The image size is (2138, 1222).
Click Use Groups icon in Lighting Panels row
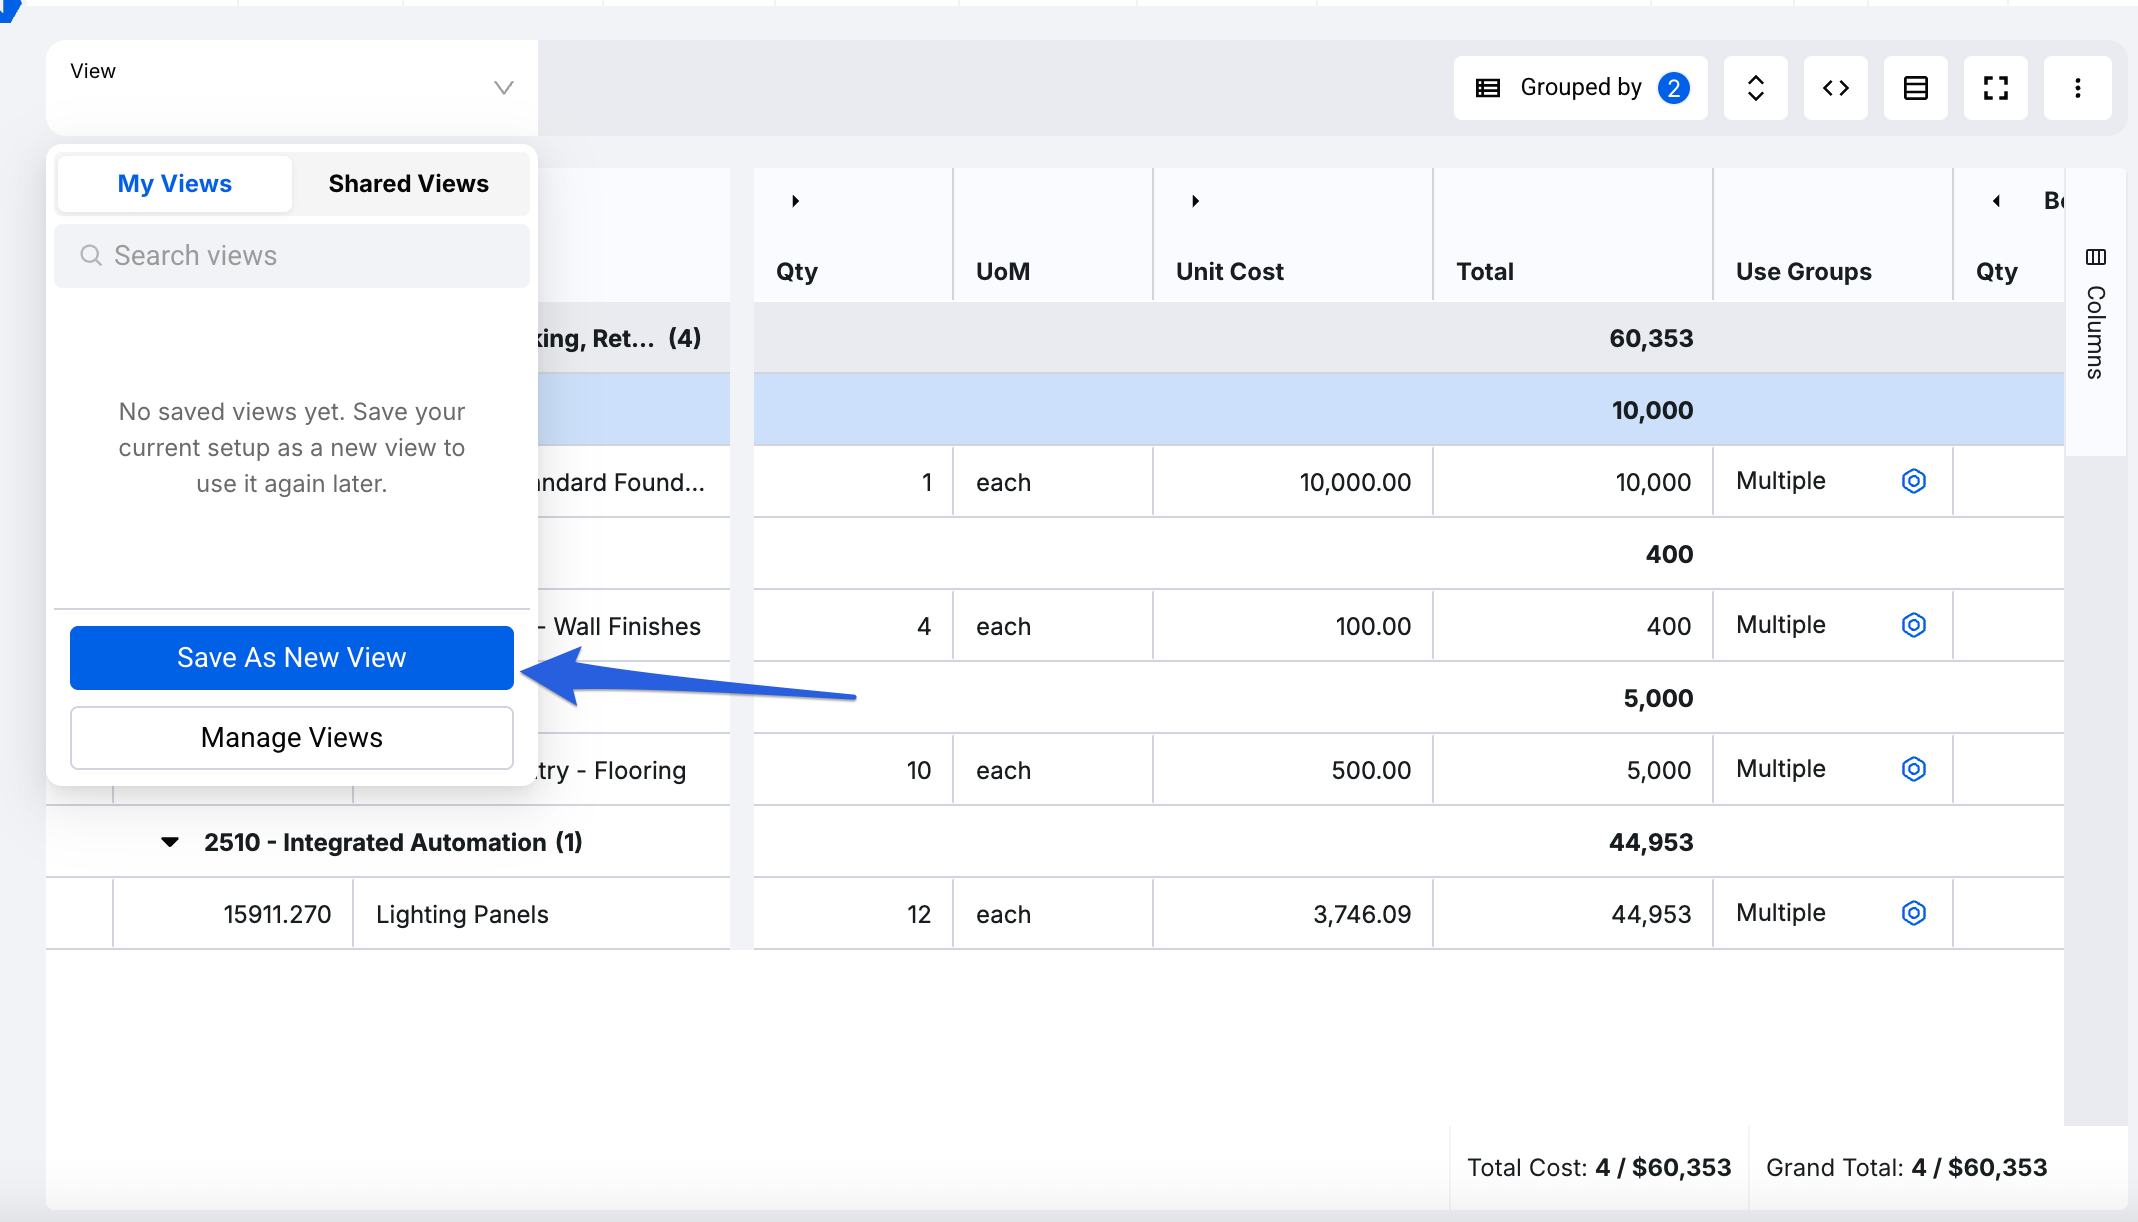point(1913,913)
